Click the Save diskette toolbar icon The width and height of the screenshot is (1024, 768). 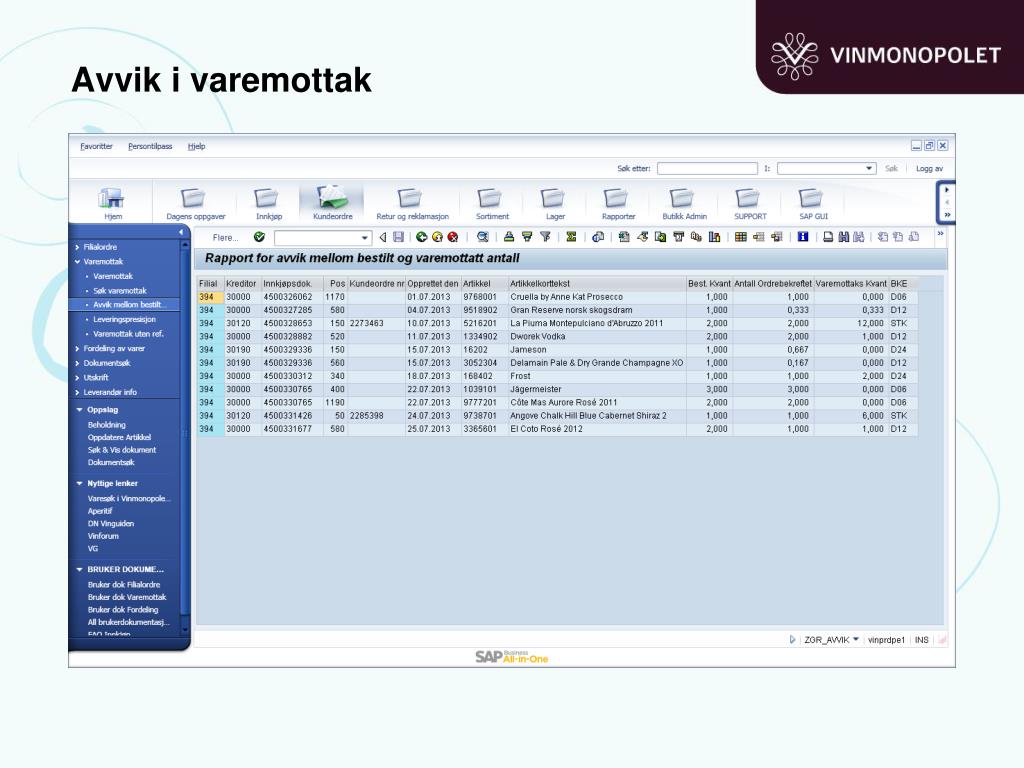(398, 237)
